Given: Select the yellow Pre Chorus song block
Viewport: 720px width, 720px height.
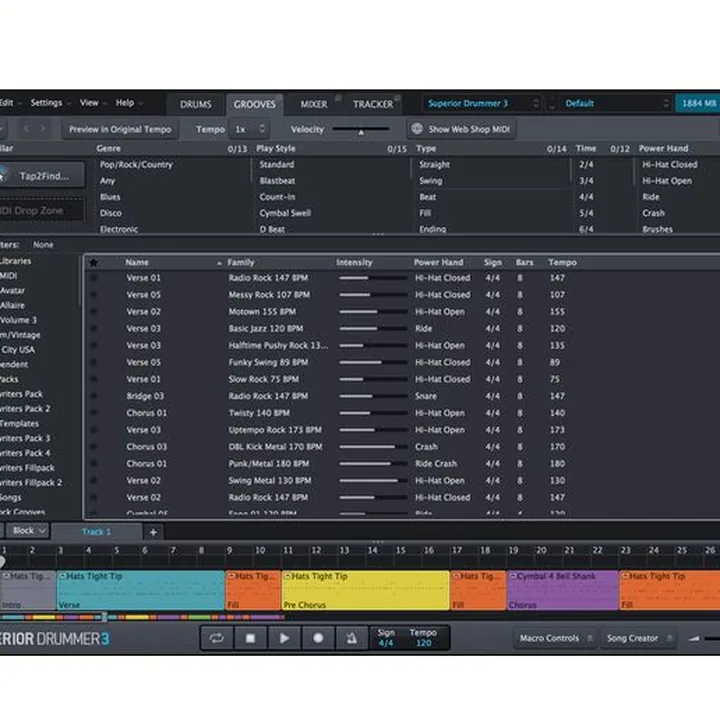Looking at the screenshot, I should pos(366,591).
